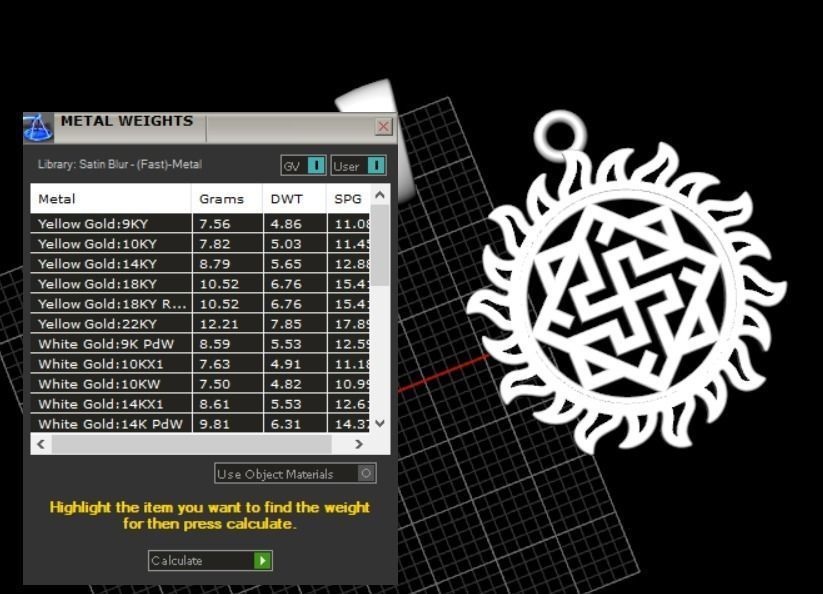
Task: Select the Yellow Gold:10KY row
Action: tap(201, 243)
